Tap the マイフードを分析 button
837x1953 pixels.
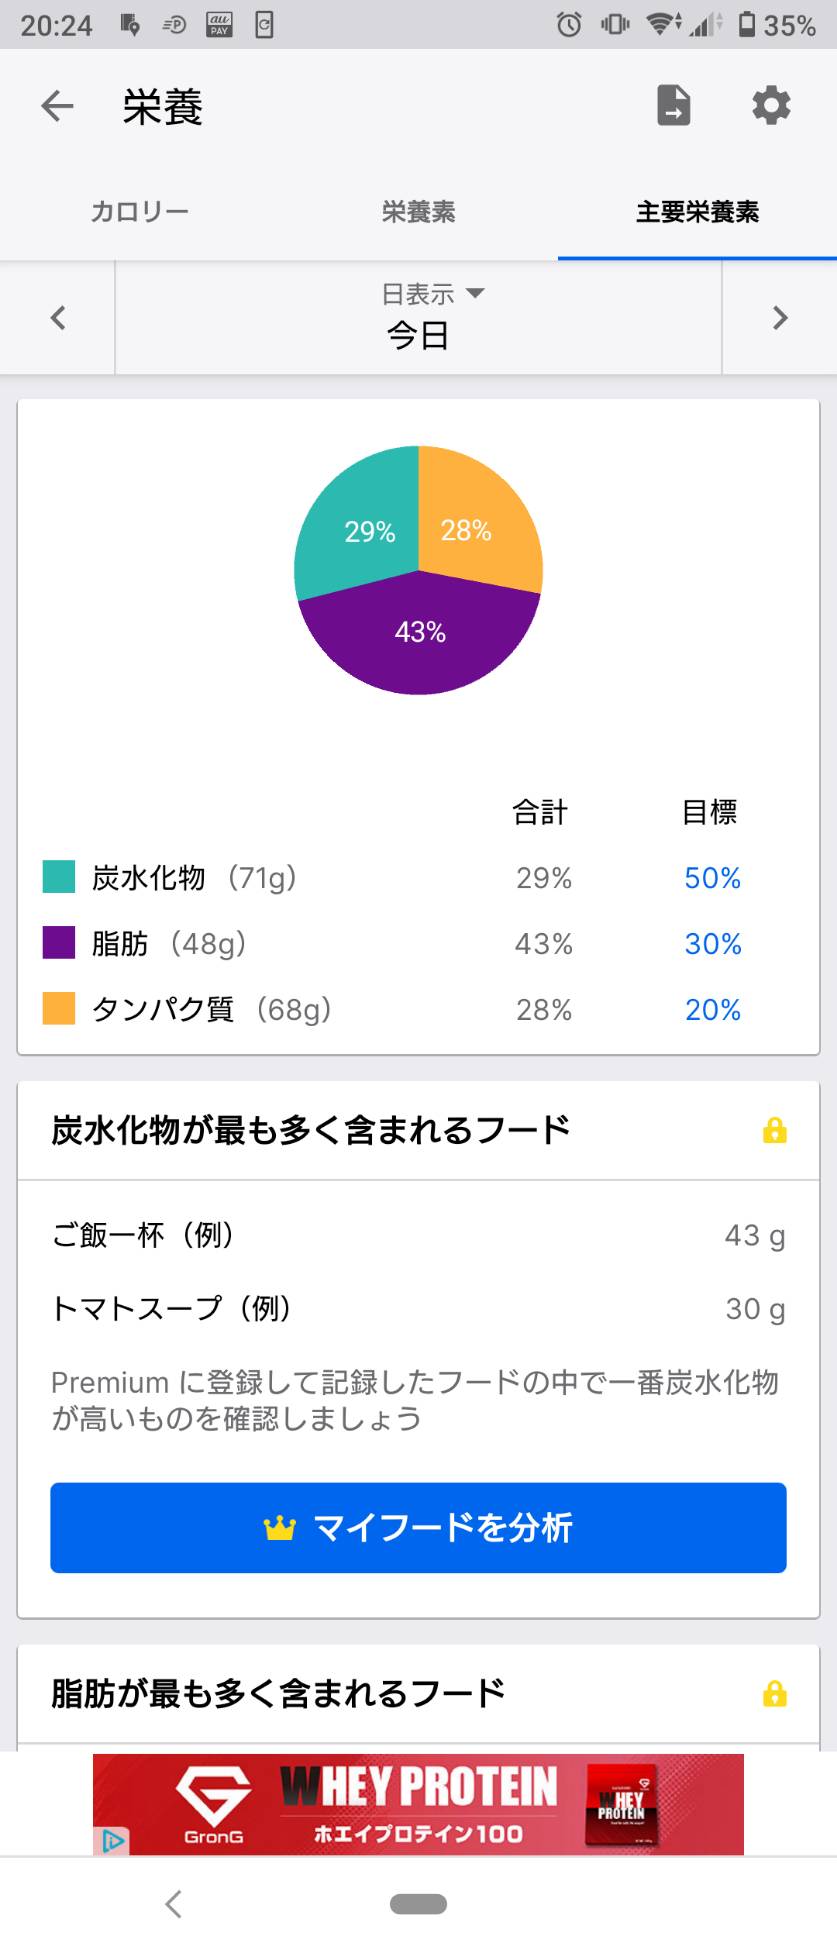point(418,1527)
